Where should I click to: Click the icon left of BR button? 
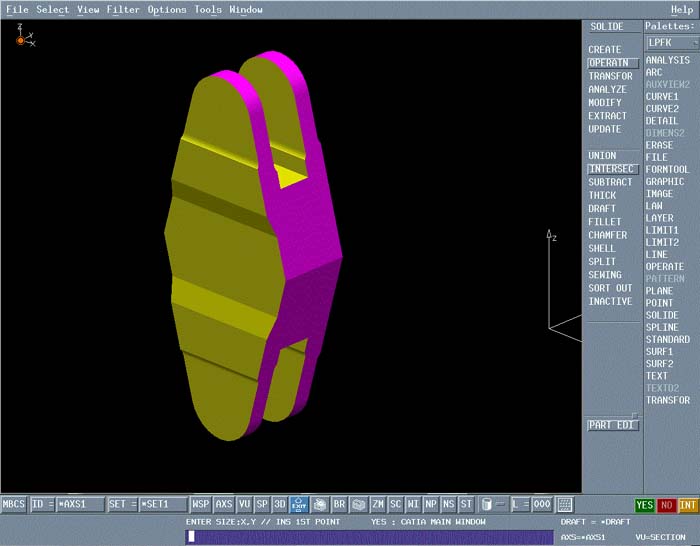320,504
